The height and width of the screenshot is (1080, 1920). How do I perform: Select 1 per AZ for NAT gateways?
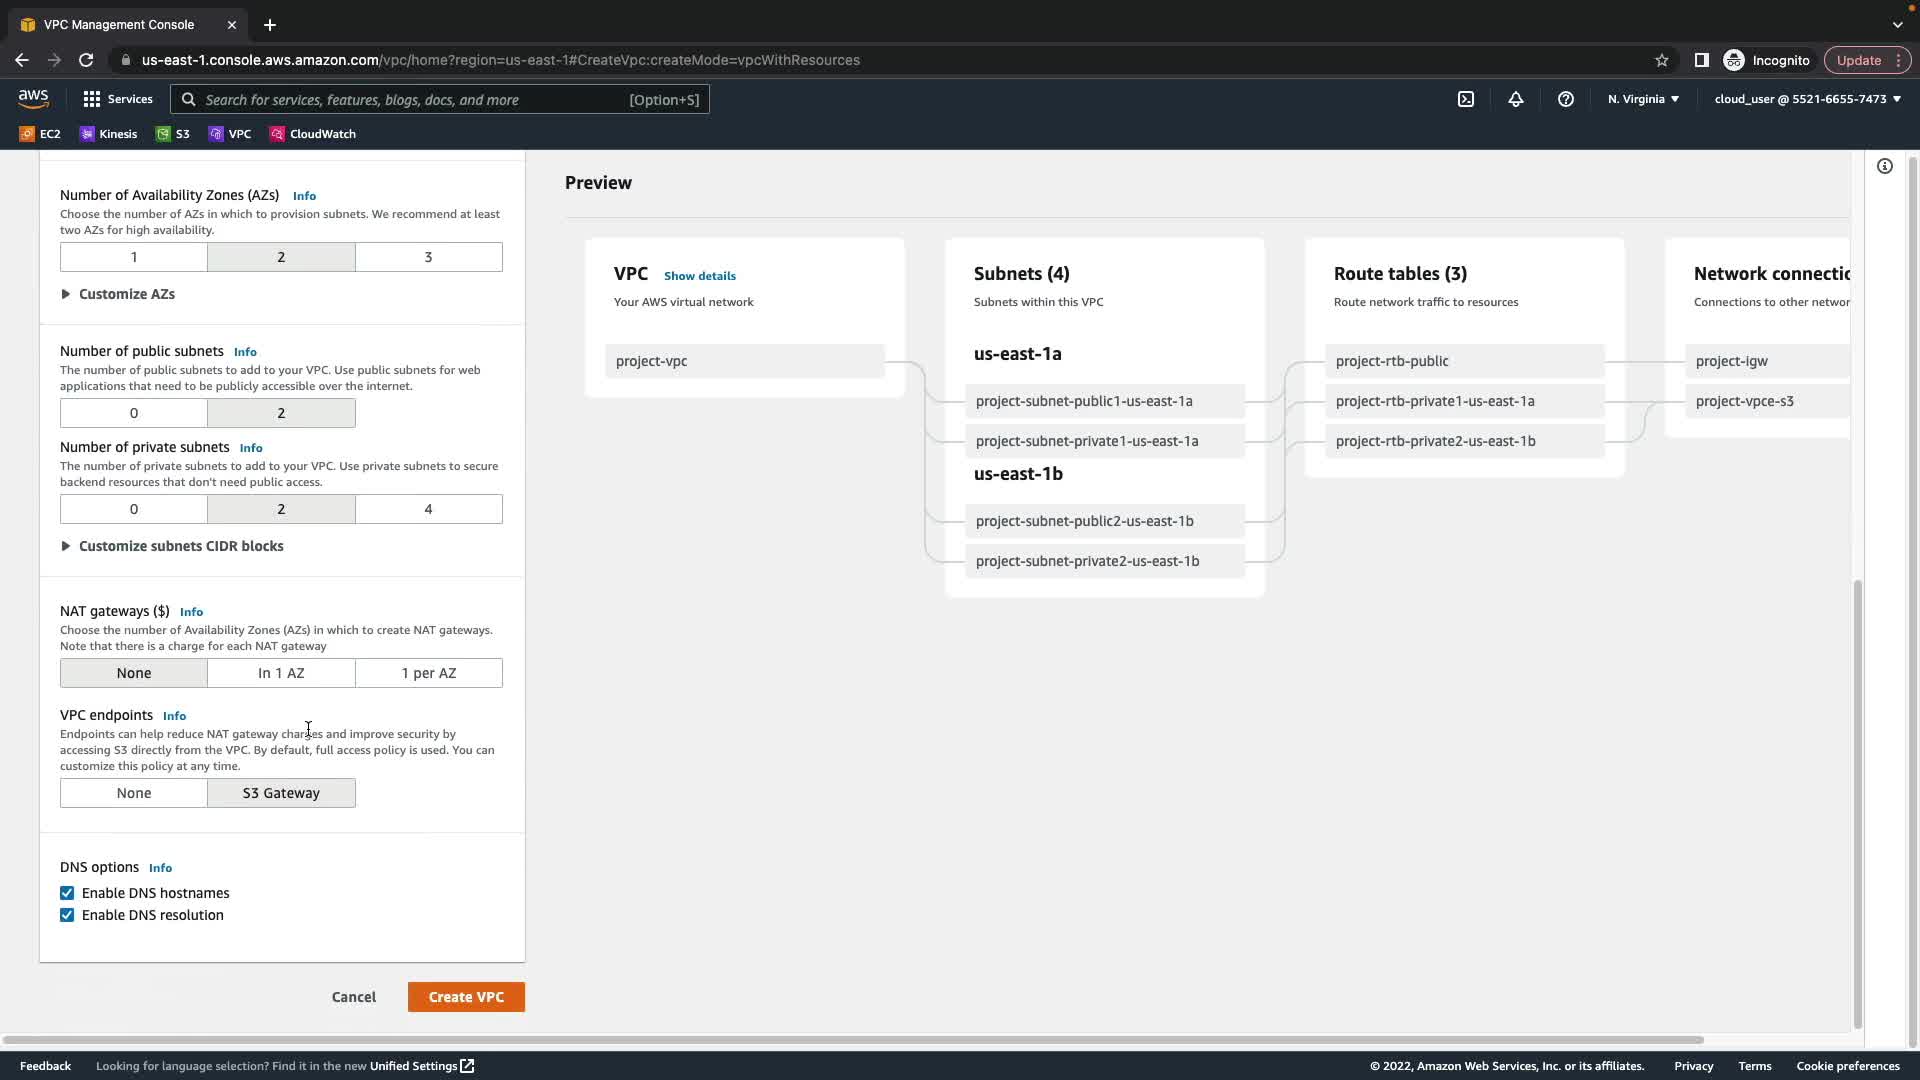[x=428, y=673]
